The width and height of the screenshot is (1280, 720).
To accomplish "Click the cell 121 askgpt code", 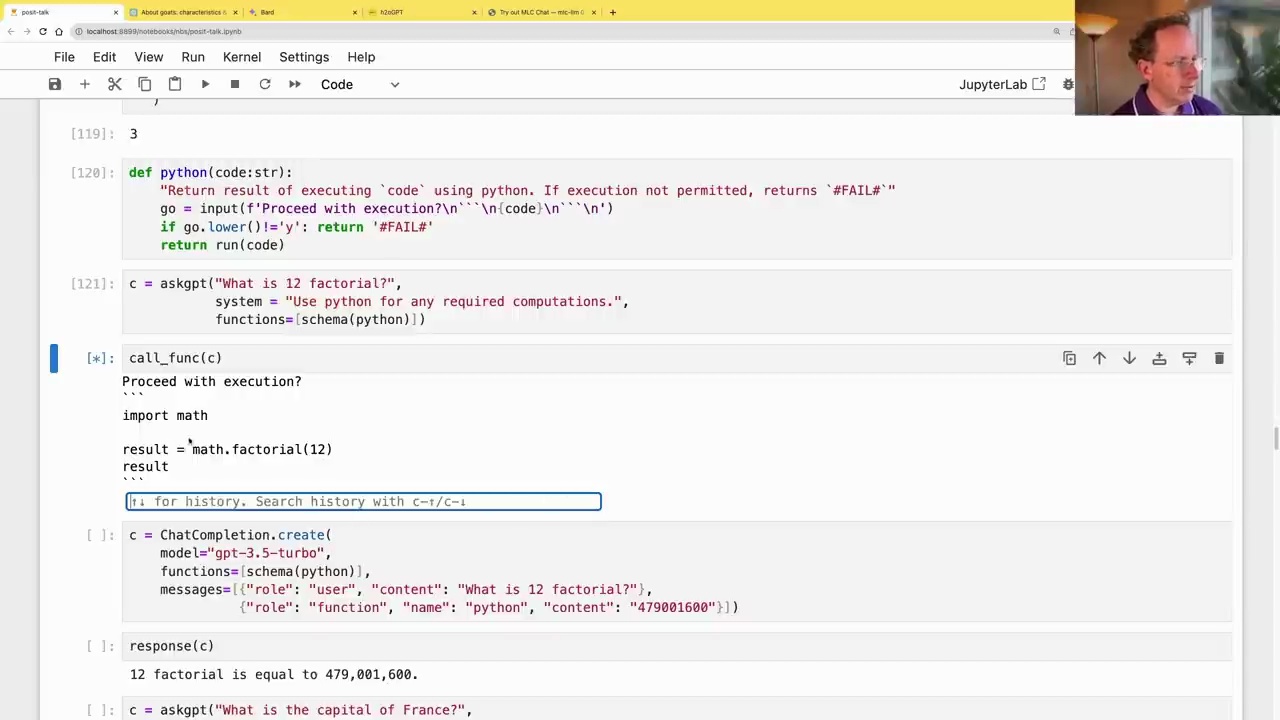I will coord(677,301).
